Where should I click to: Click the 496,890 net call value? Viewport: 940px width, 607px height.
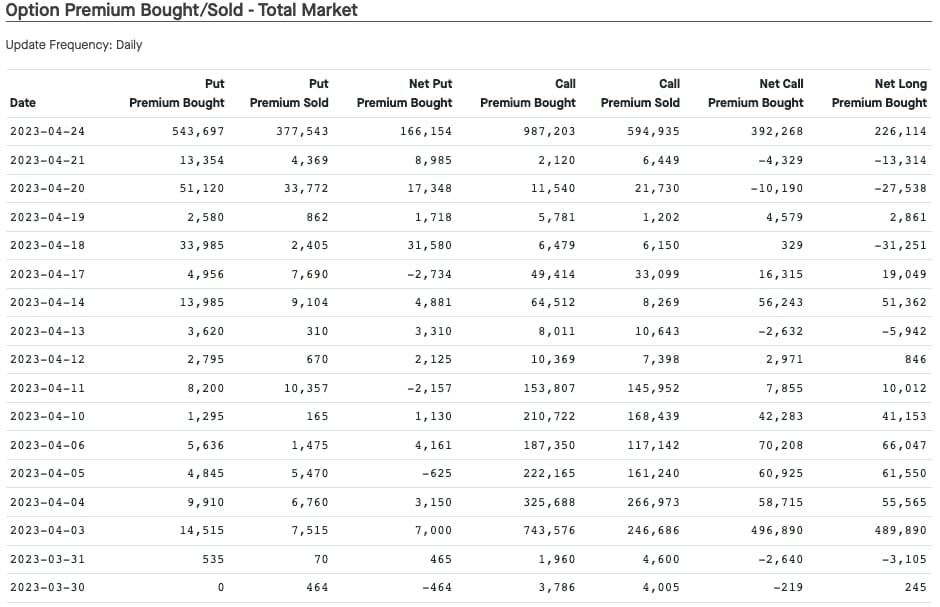(x=777, y=530)
